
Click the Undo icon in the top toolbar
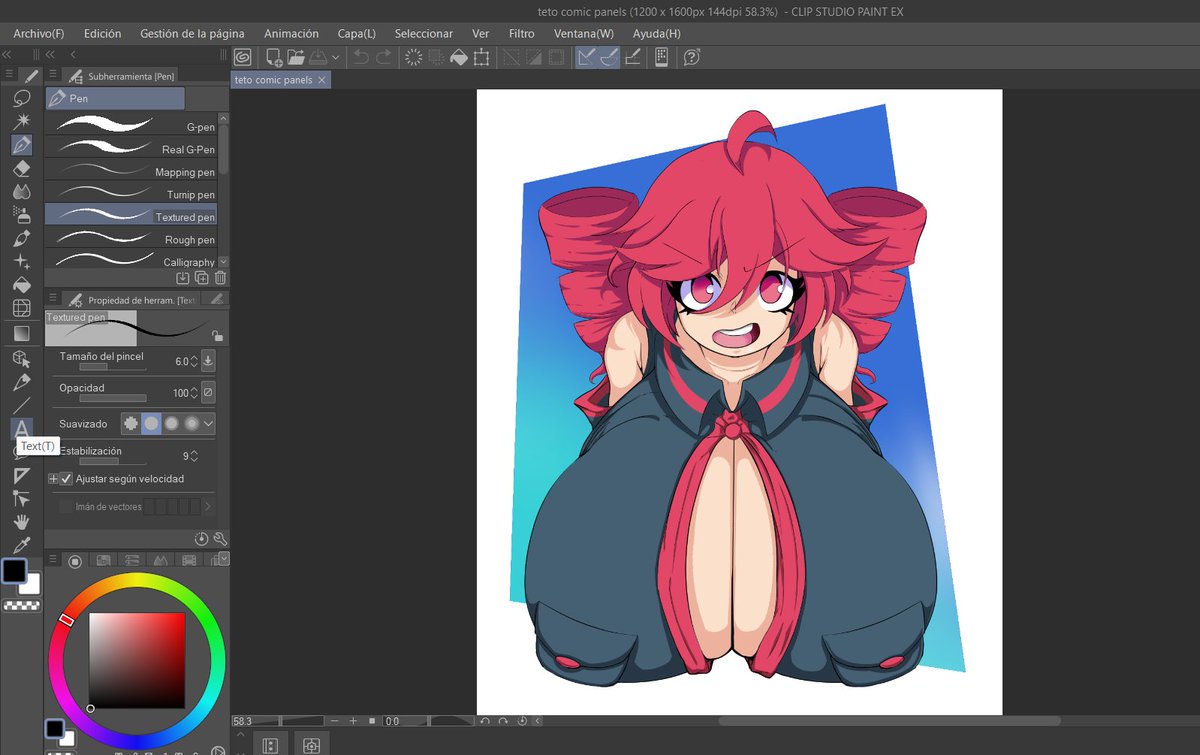[x=362, y=57]
